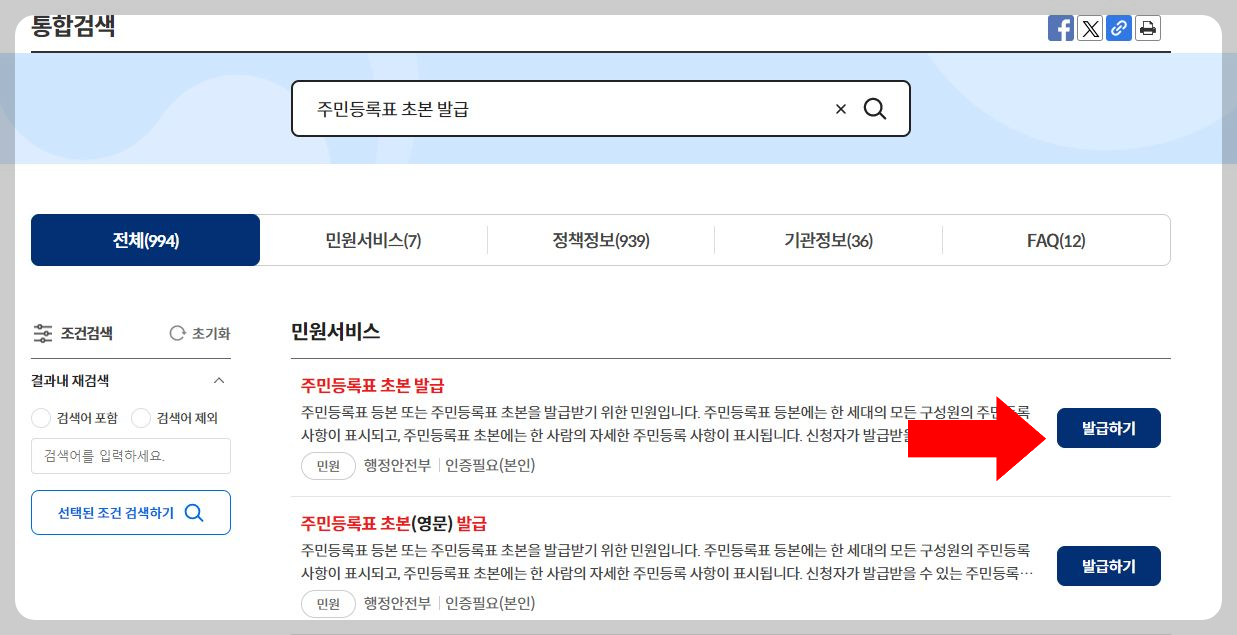Collapse the 결과내 재검색 section
1237x635 pixels.
pos(219,380)
